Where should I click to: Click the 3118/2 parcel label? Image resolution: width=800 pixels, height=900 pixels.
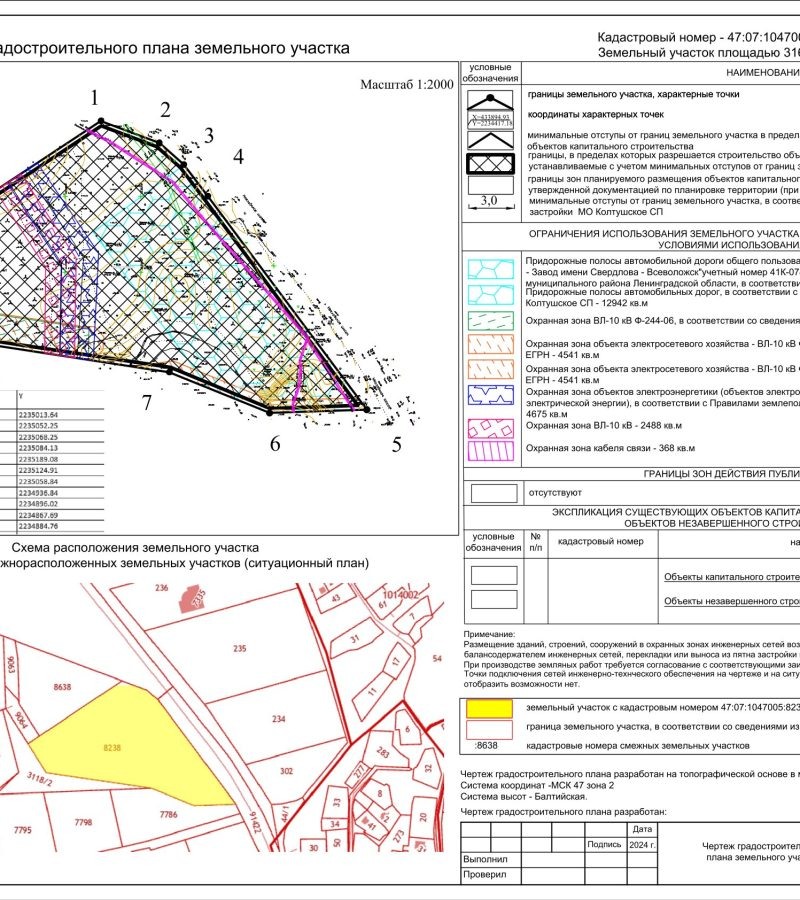click(x=40, y=779)
